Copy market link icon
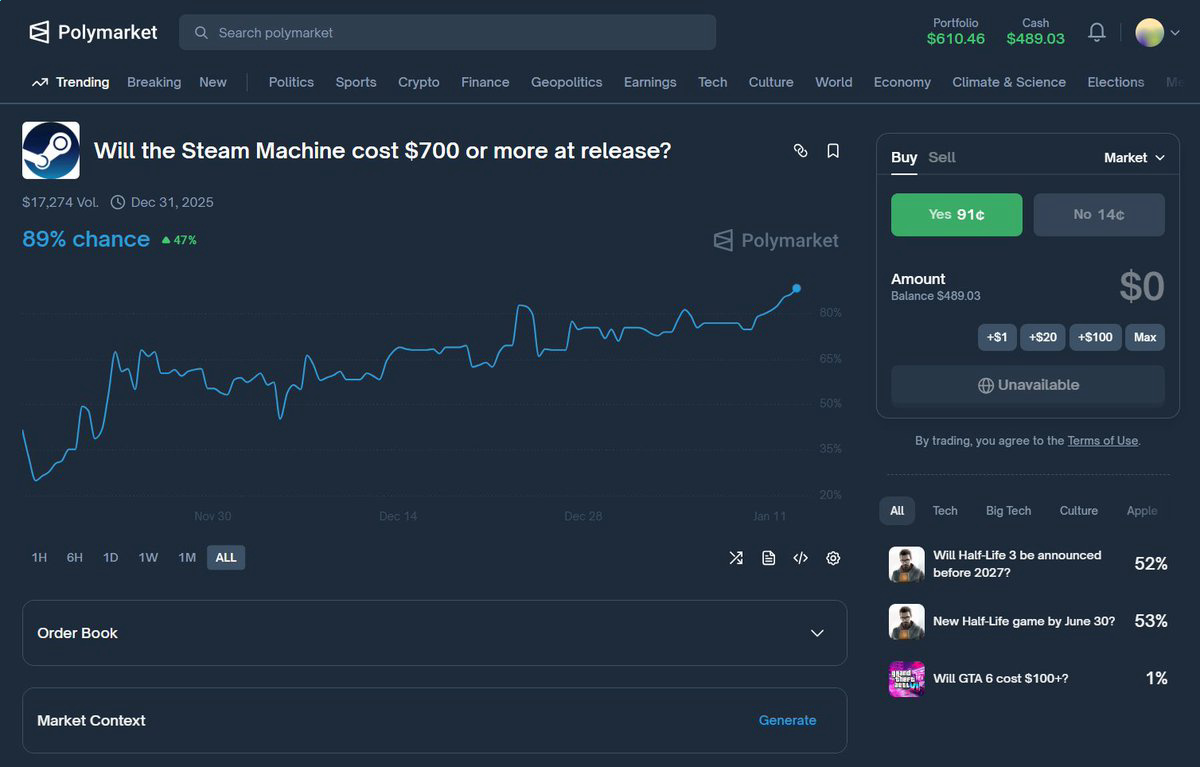Viewport: 1200px width, 767px height. pyautogui.click(x=800, y=151)
